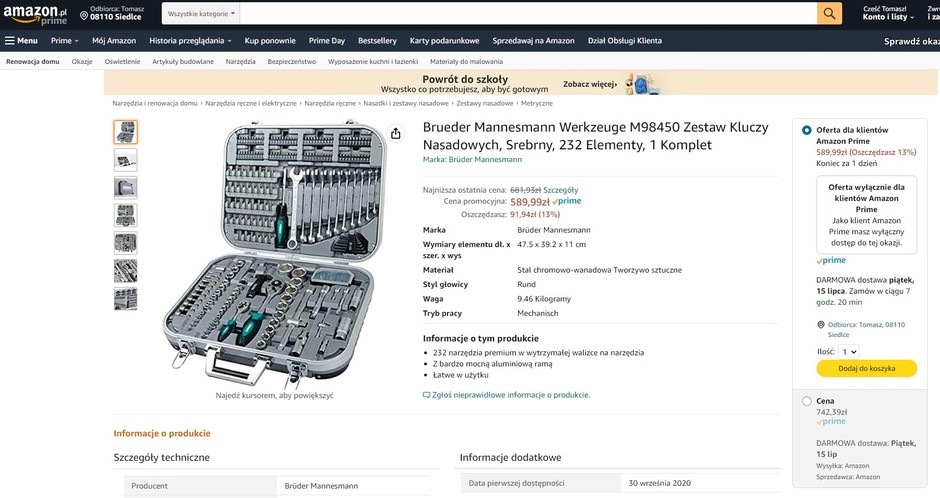Click location icon by Odbiorca: Tomasz, 08110
The width and height of the screenshot is (940, 498).
(x=821, y=325)
